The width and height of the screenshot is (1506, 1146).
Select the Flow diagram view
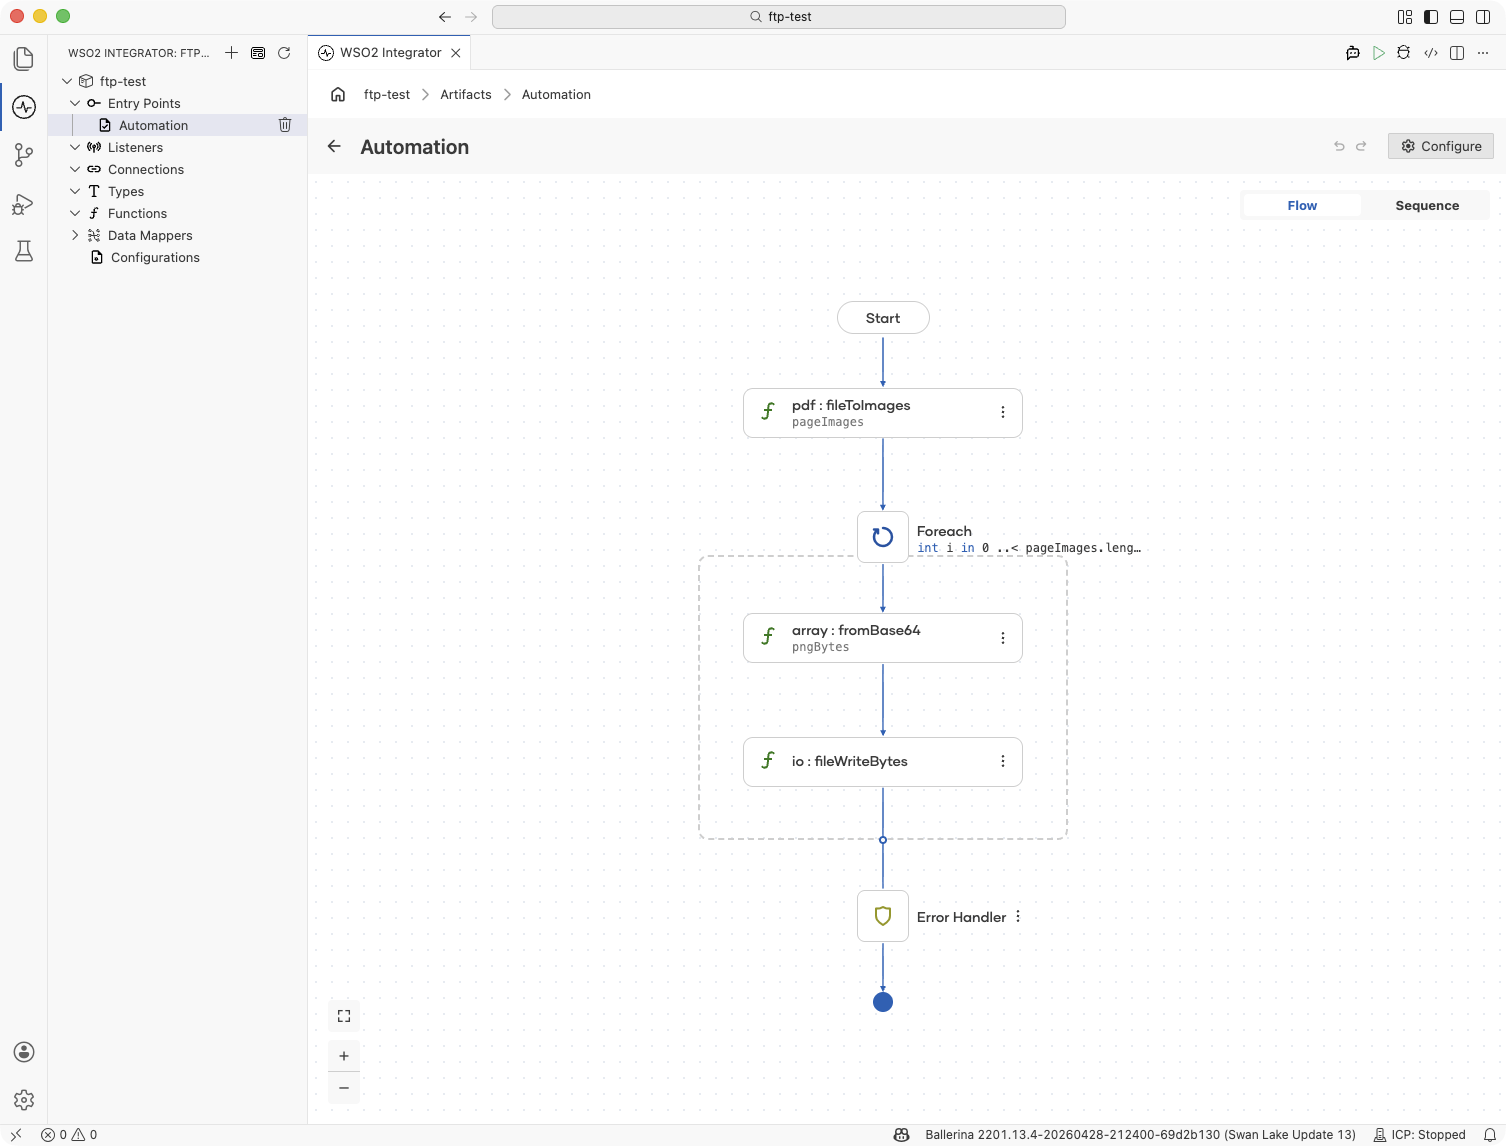point(1302,206)
